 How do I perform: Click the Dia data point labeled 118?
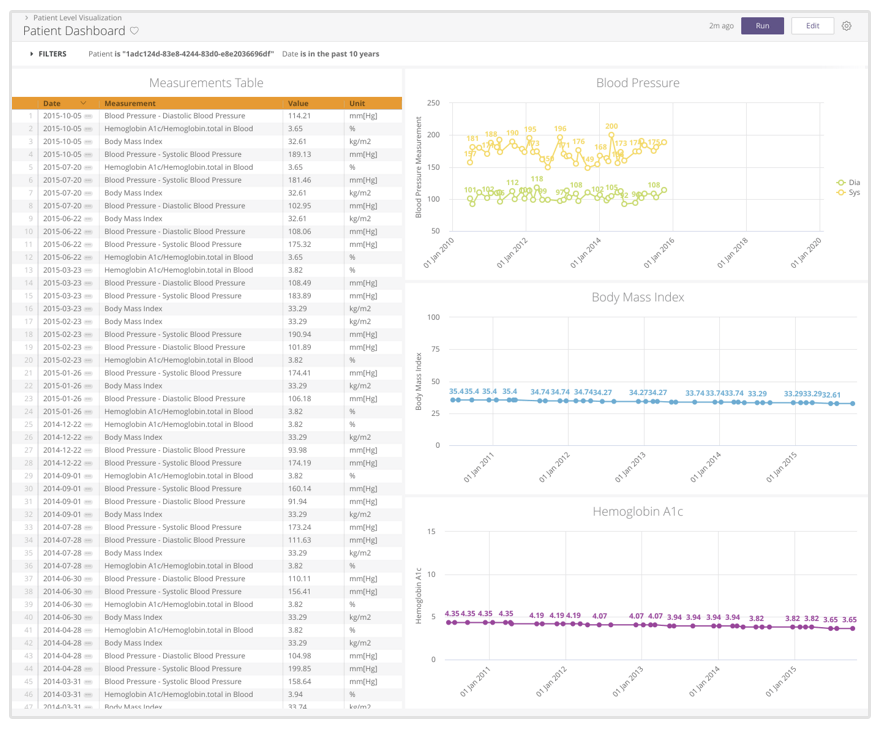(x=537, y=188)
